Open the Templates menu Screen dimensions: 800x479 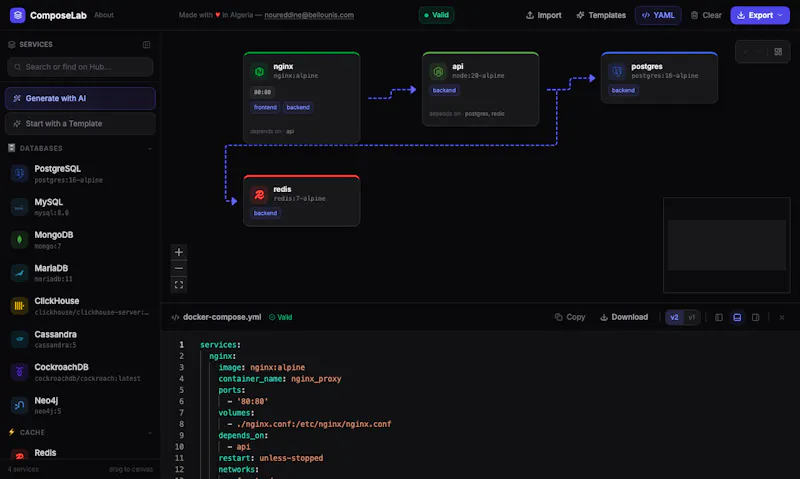tap(601, 15)
